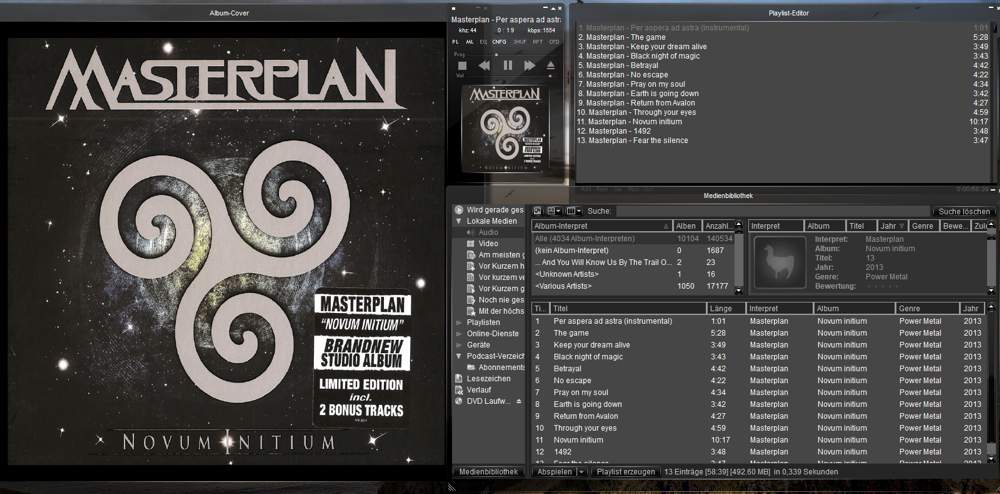The image size is (1000, 494).
Task: Pause the currently playing song
Action: [x=507, y=65]
